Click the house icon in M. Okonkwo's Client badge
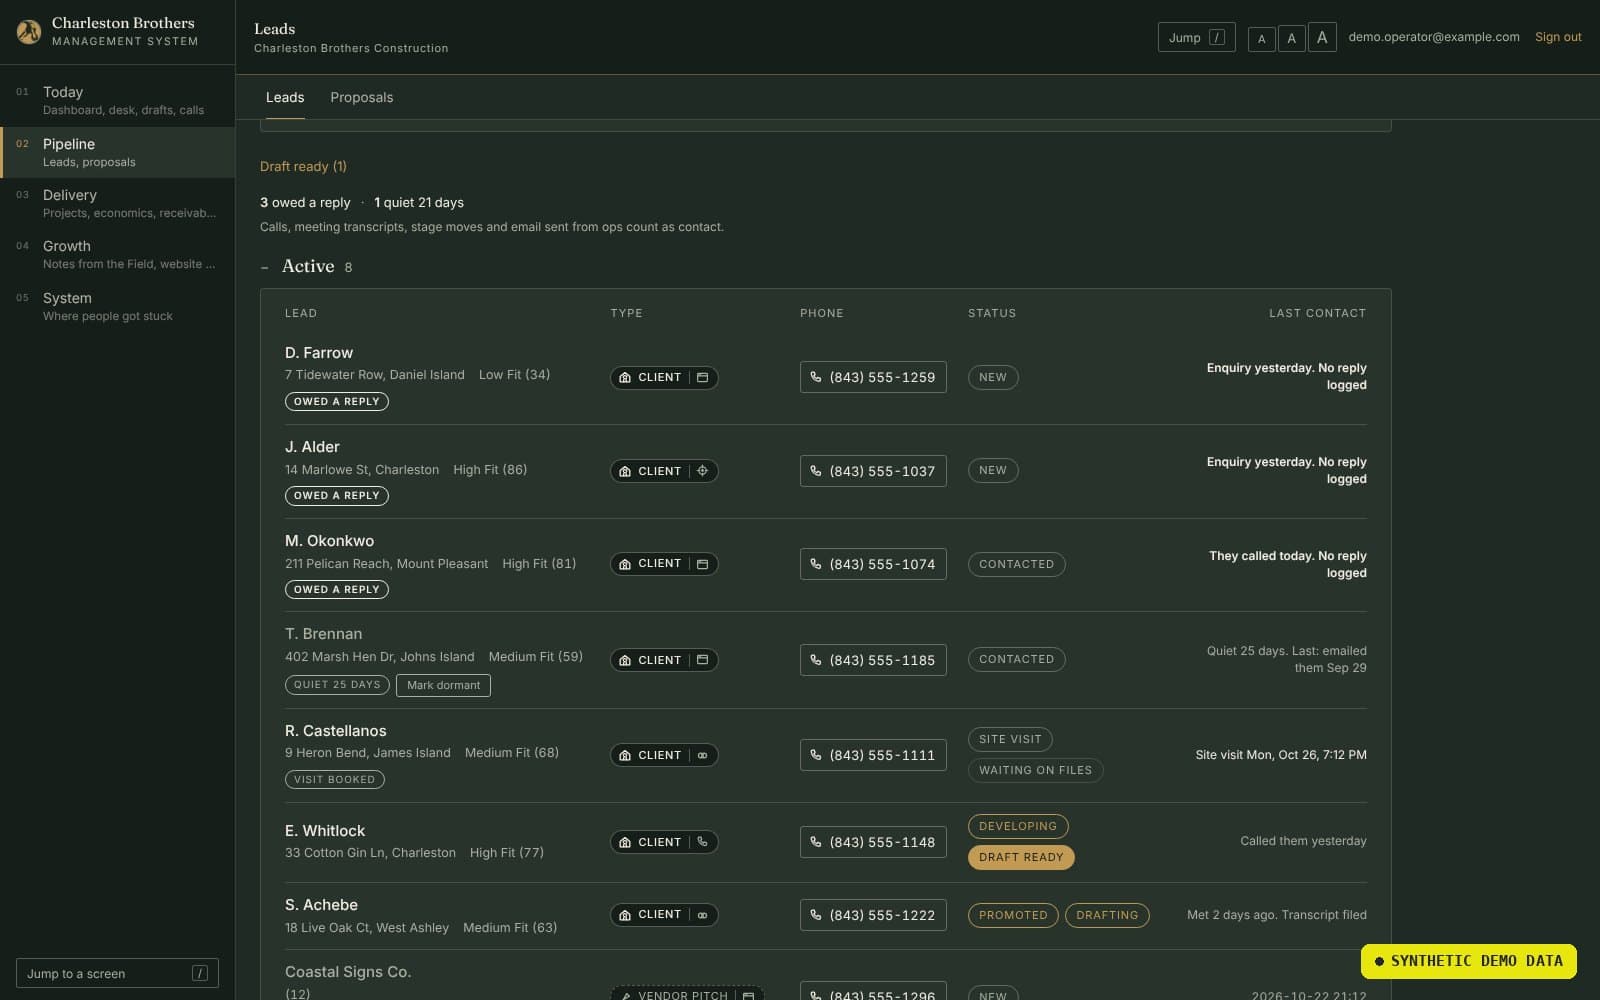This screenshot has width=1600, height=1000. pos(625,564)
